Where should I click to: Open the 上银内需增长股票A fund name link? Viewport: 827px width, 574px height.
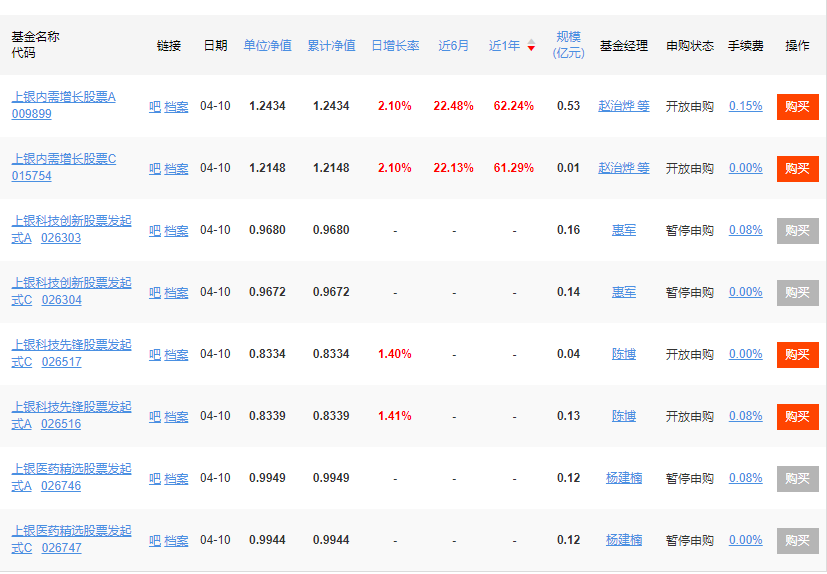click(63, 97)
